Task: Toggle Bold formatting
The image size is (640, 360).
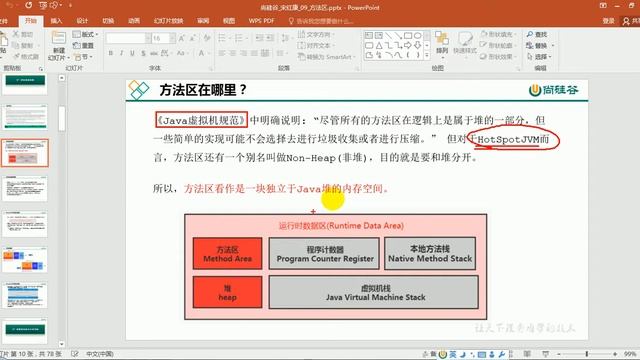Action: click(111, 53)
